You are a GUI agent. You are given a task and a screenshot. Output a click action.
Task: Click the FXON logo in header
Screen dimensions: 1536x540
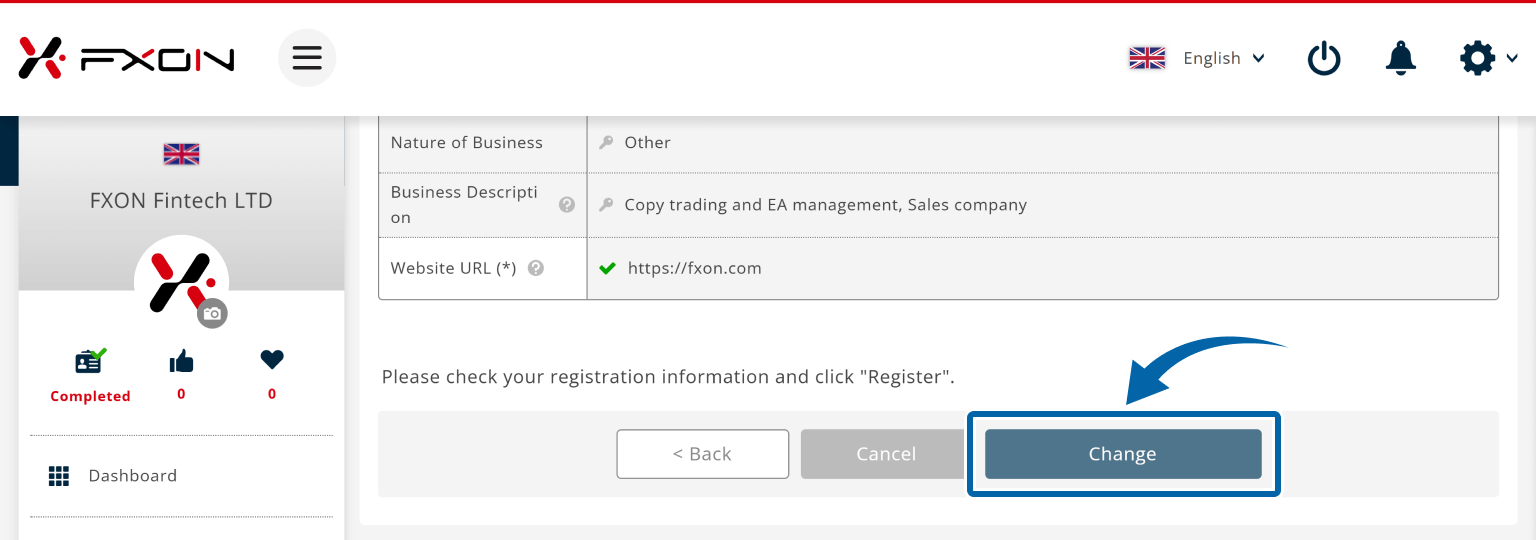point(127,58)
